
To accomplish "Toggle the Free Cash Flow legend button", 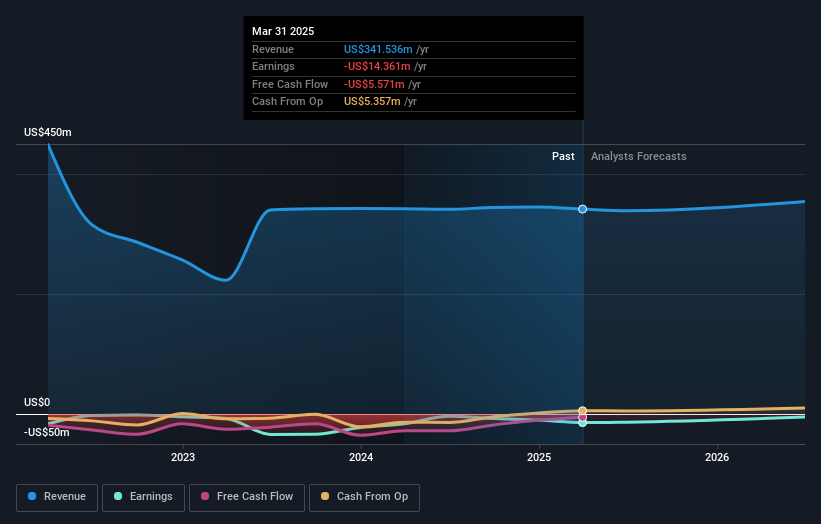I will (247, 497).
